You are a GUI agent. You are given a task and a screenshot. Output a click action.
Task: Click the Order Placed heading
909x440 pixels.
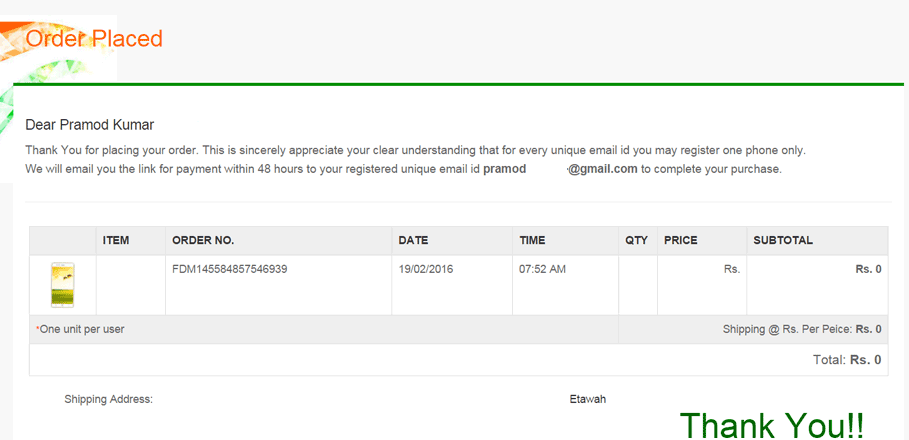point(94,39)
